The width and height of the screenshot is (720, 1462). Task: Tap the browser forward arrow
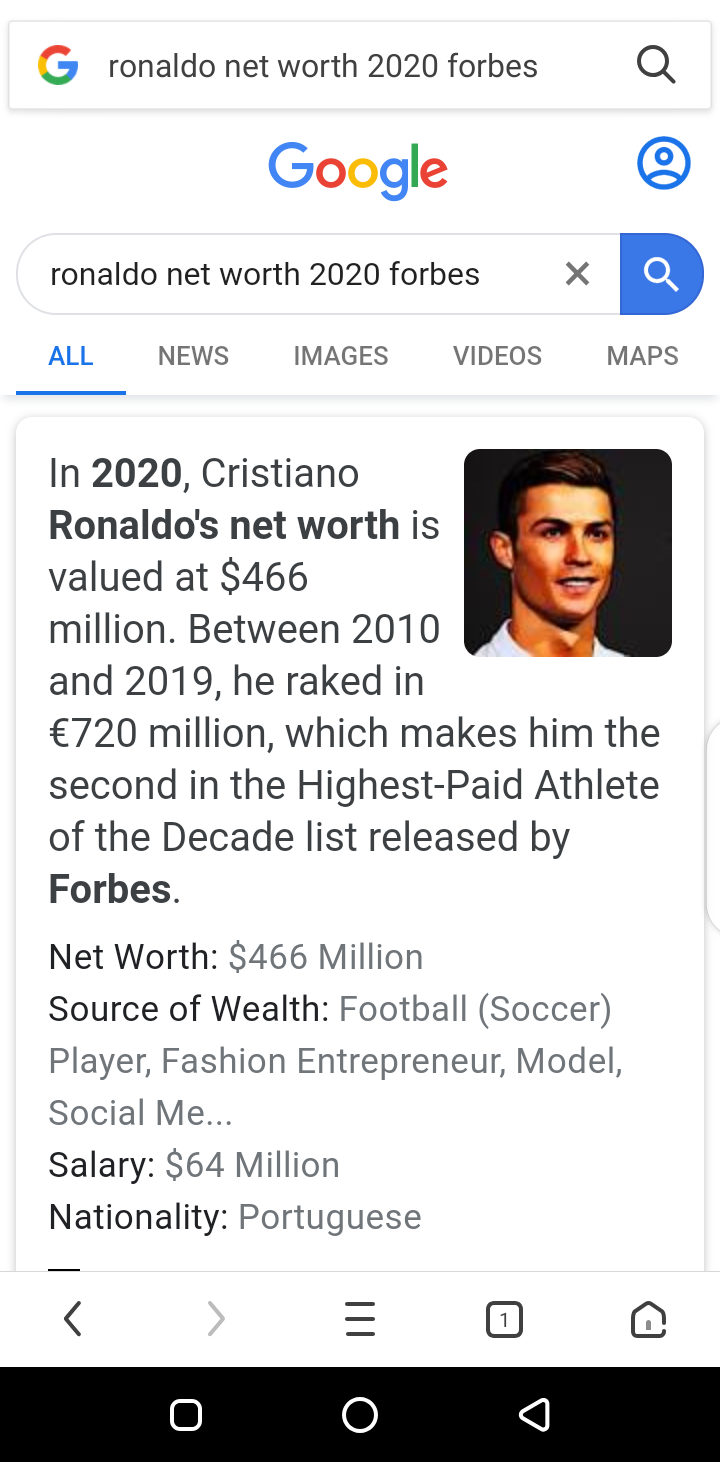coord(216,1320)
